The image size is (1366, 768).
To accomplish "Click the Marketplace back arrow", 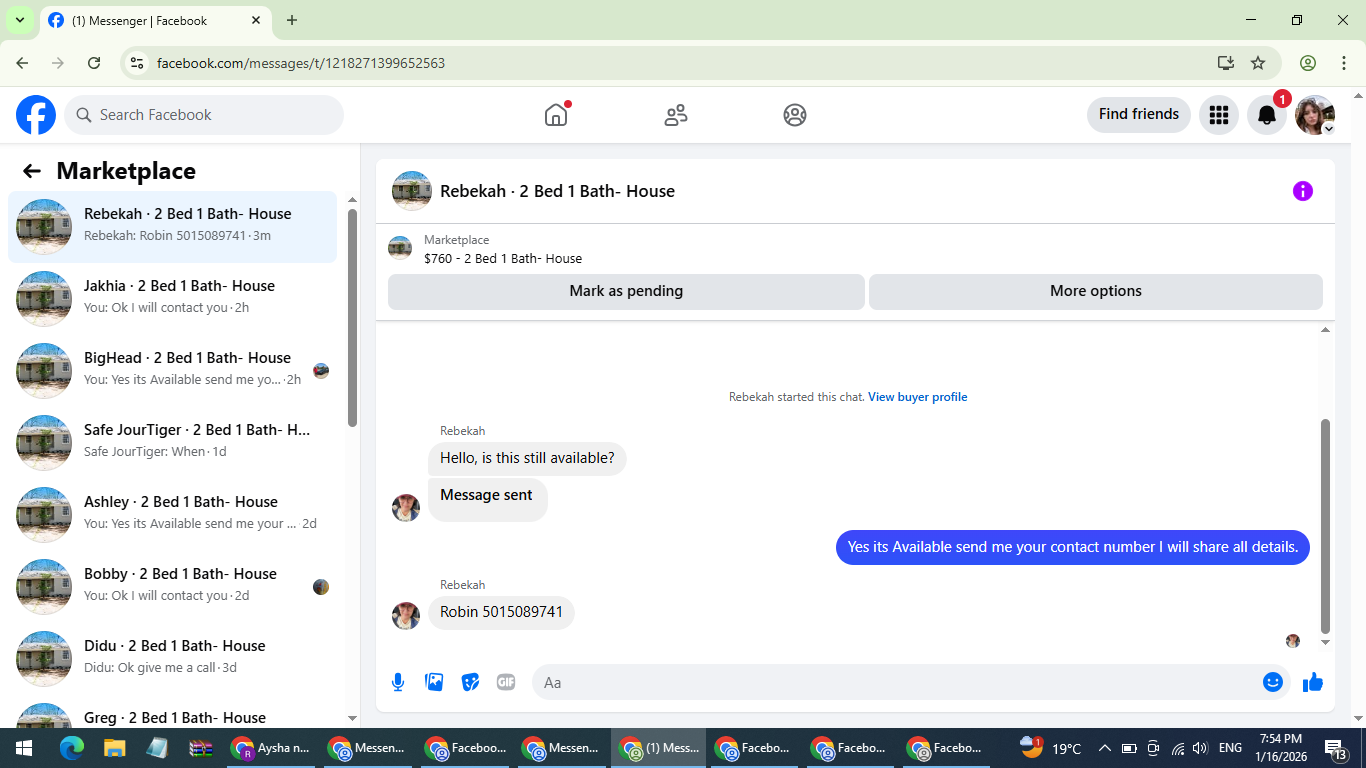I will pyautogui.click(x=32, y=171).
